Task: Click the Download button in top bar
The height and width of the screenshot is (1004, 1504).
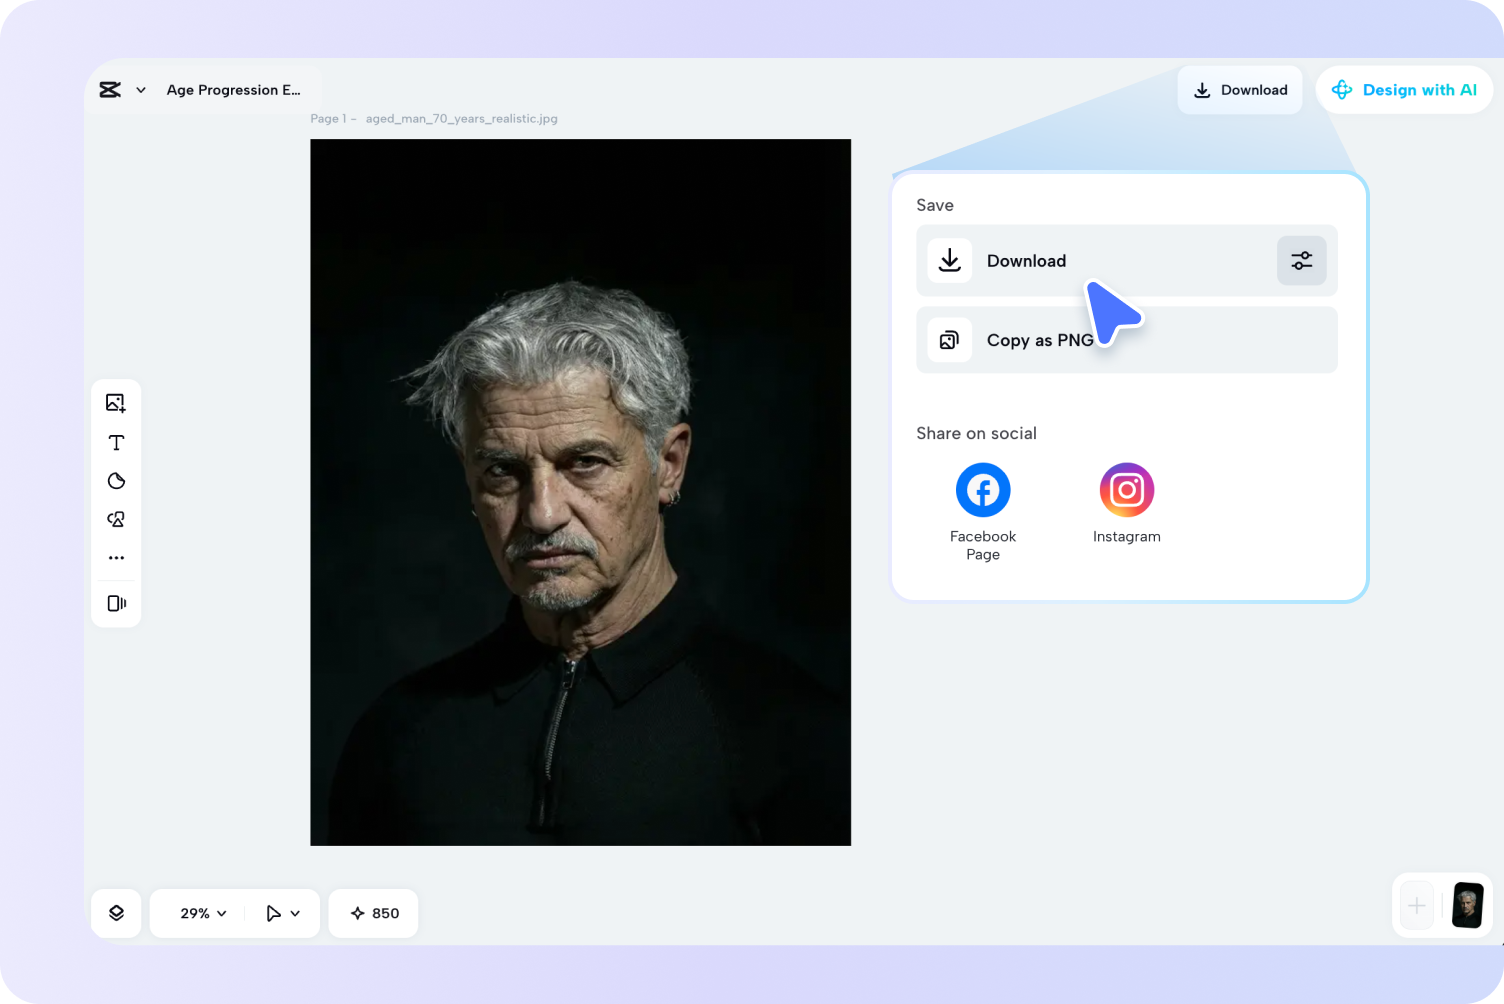Action: (x=1240, y=90)
